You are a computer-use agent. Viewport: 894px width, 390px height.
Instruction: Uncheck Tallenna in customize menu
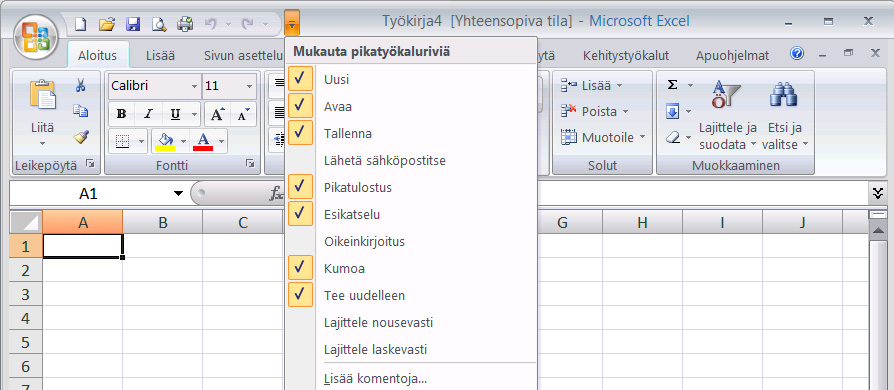click(x=411, y=133)
